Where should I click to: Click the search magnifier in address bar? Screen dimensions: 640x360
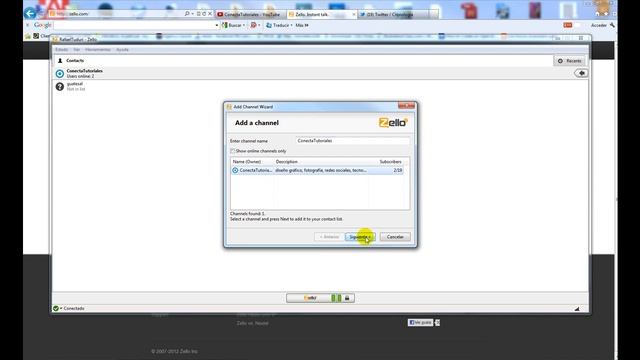(187, 14)
